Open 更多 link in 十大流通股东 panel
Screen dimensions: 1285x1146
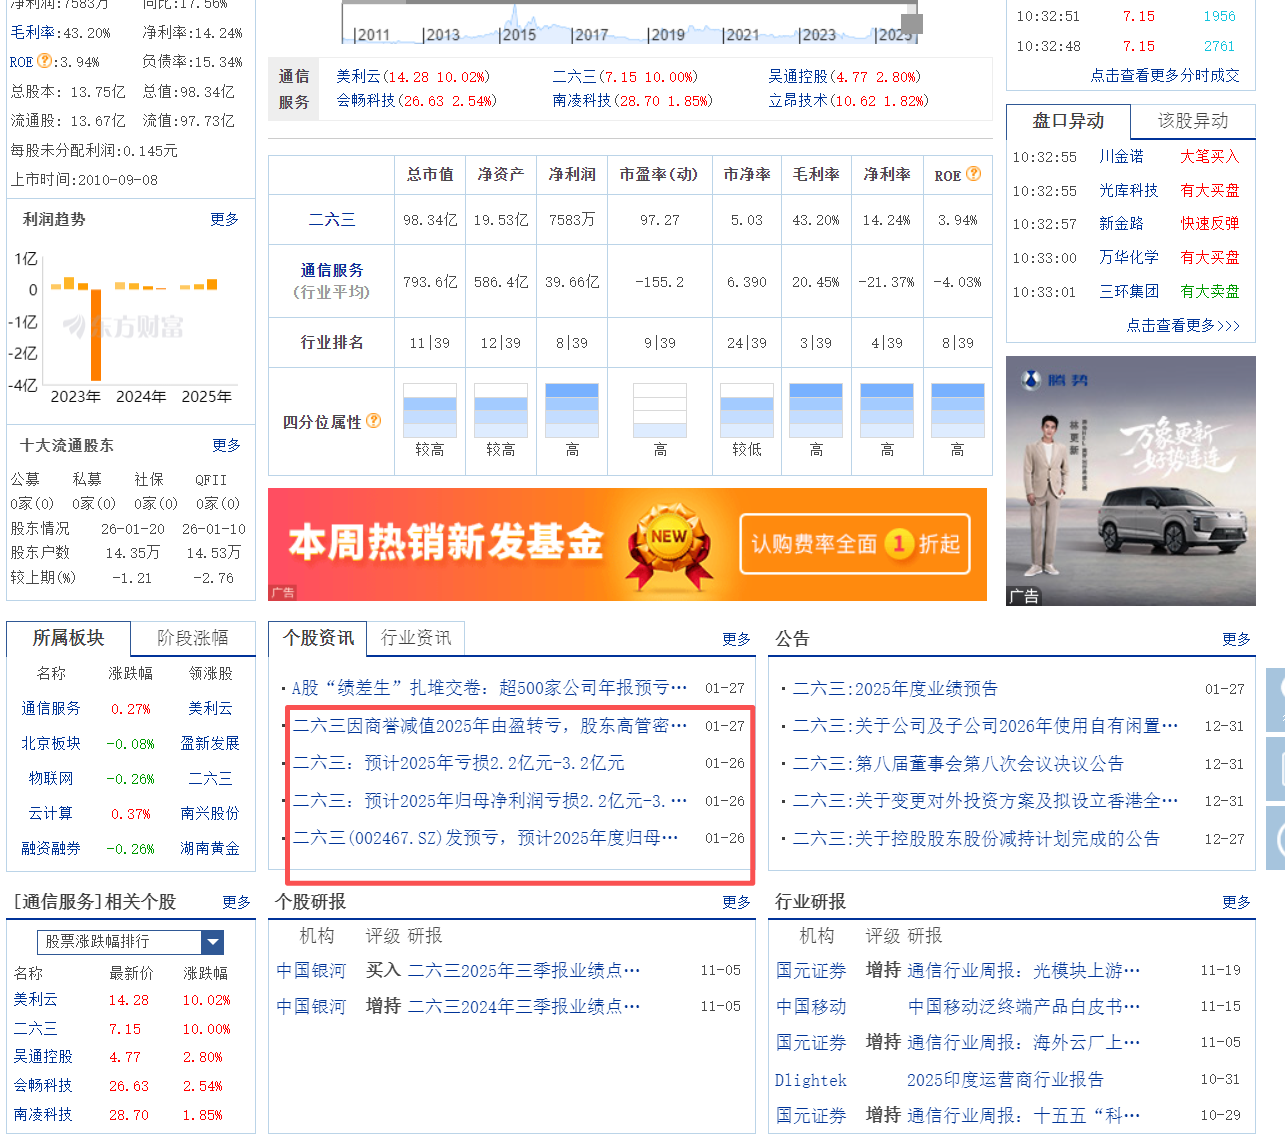pos(226,445)
